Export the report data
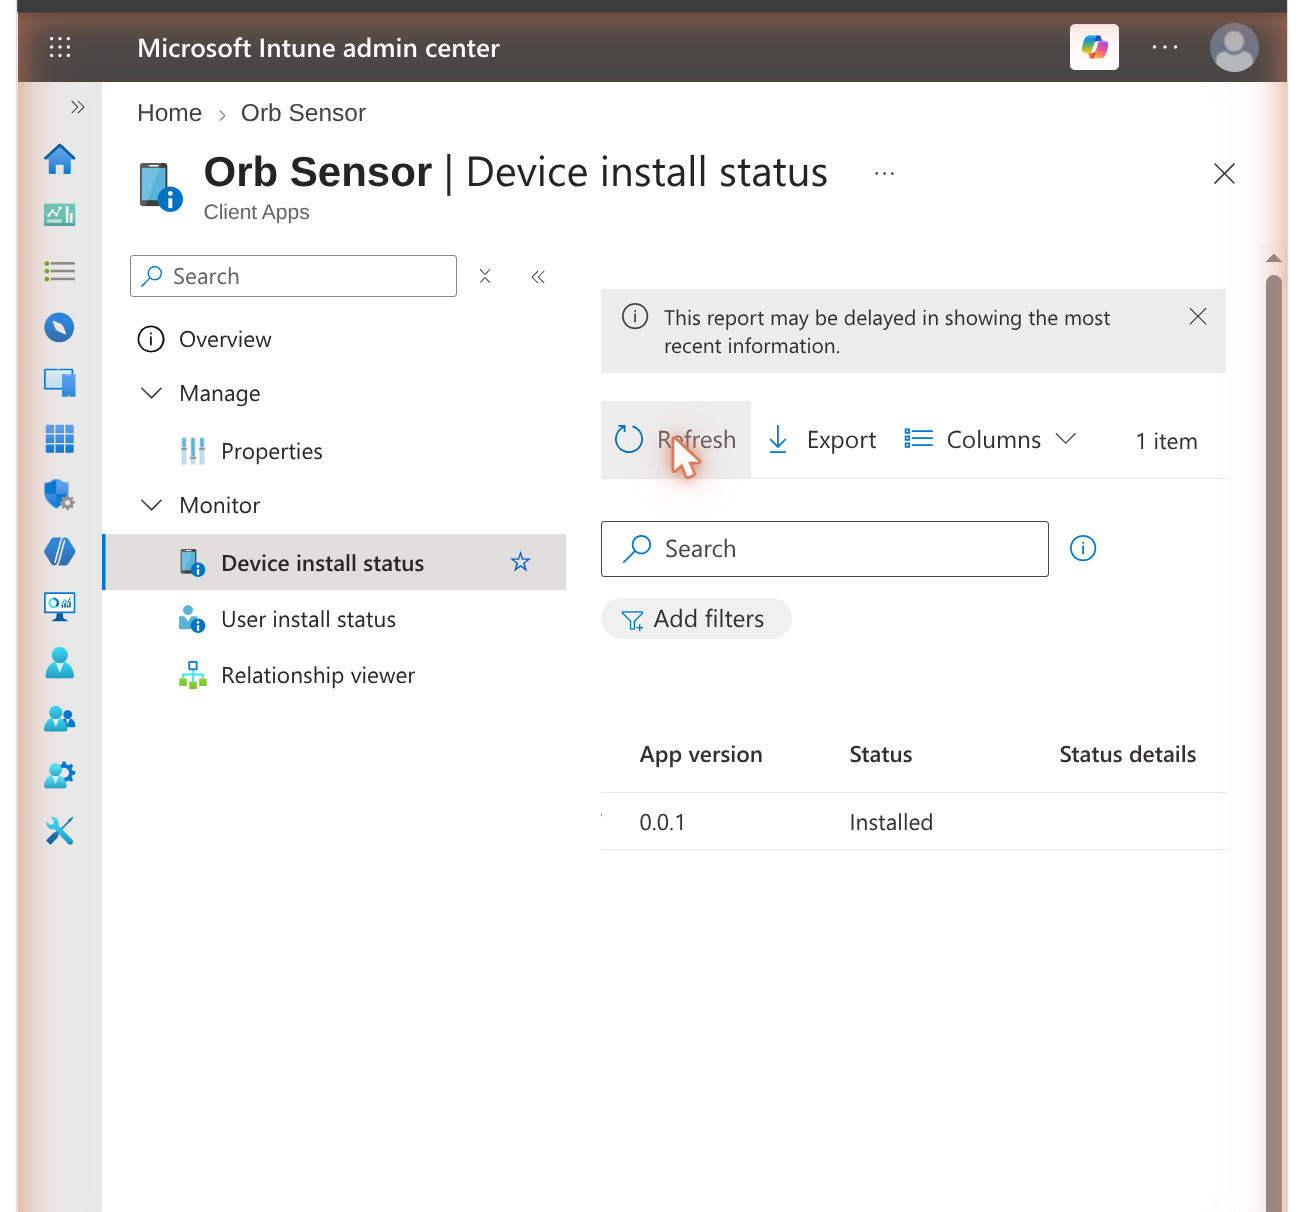 [822, 440]
